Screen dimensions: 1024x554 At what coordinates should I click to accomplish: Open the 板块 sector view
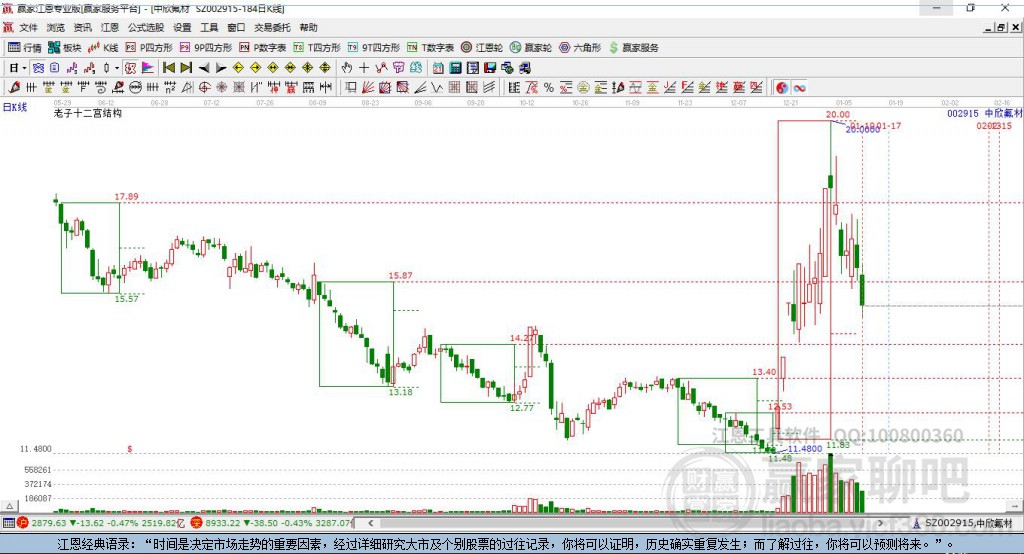[65, 48]
